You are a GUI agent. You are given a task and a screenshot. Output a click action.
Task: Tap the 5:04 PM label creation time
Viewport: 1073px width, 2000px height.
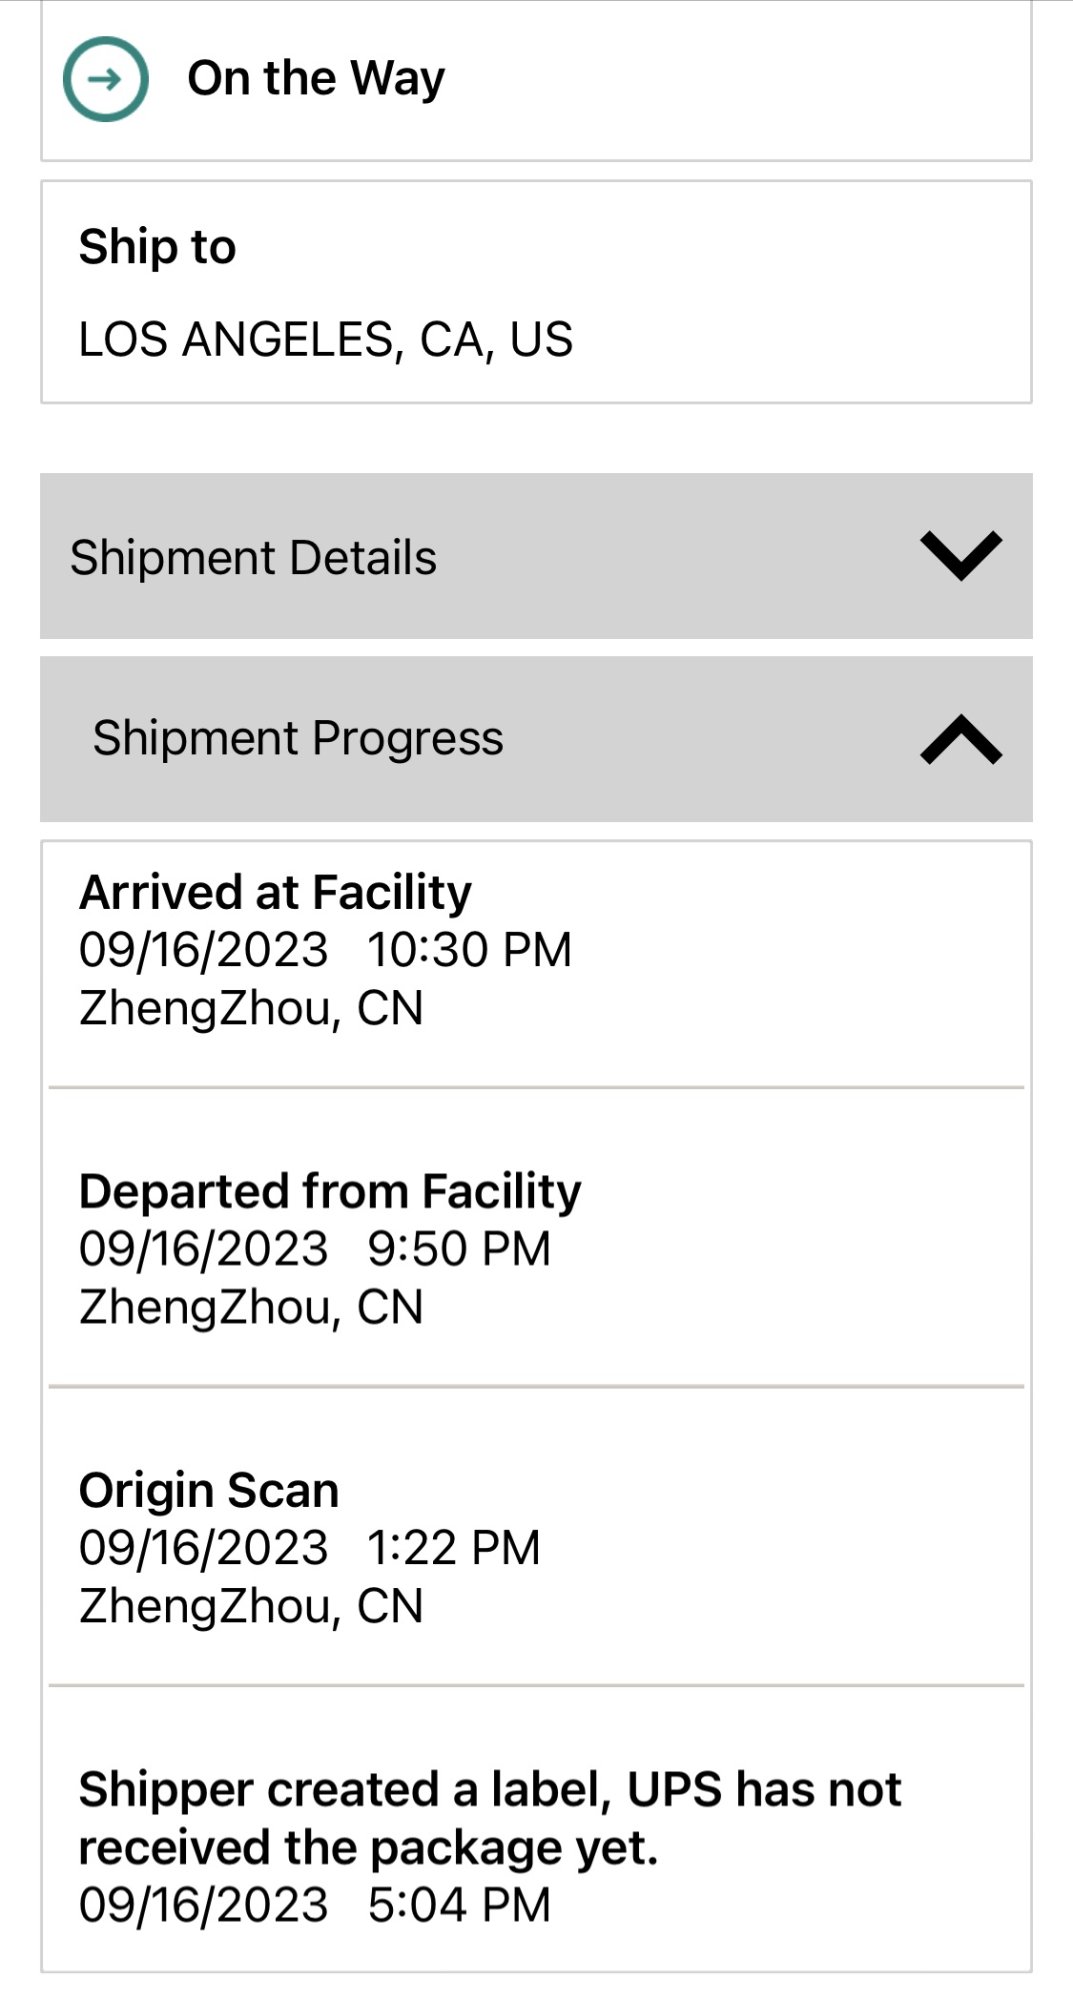(459, 1905)
